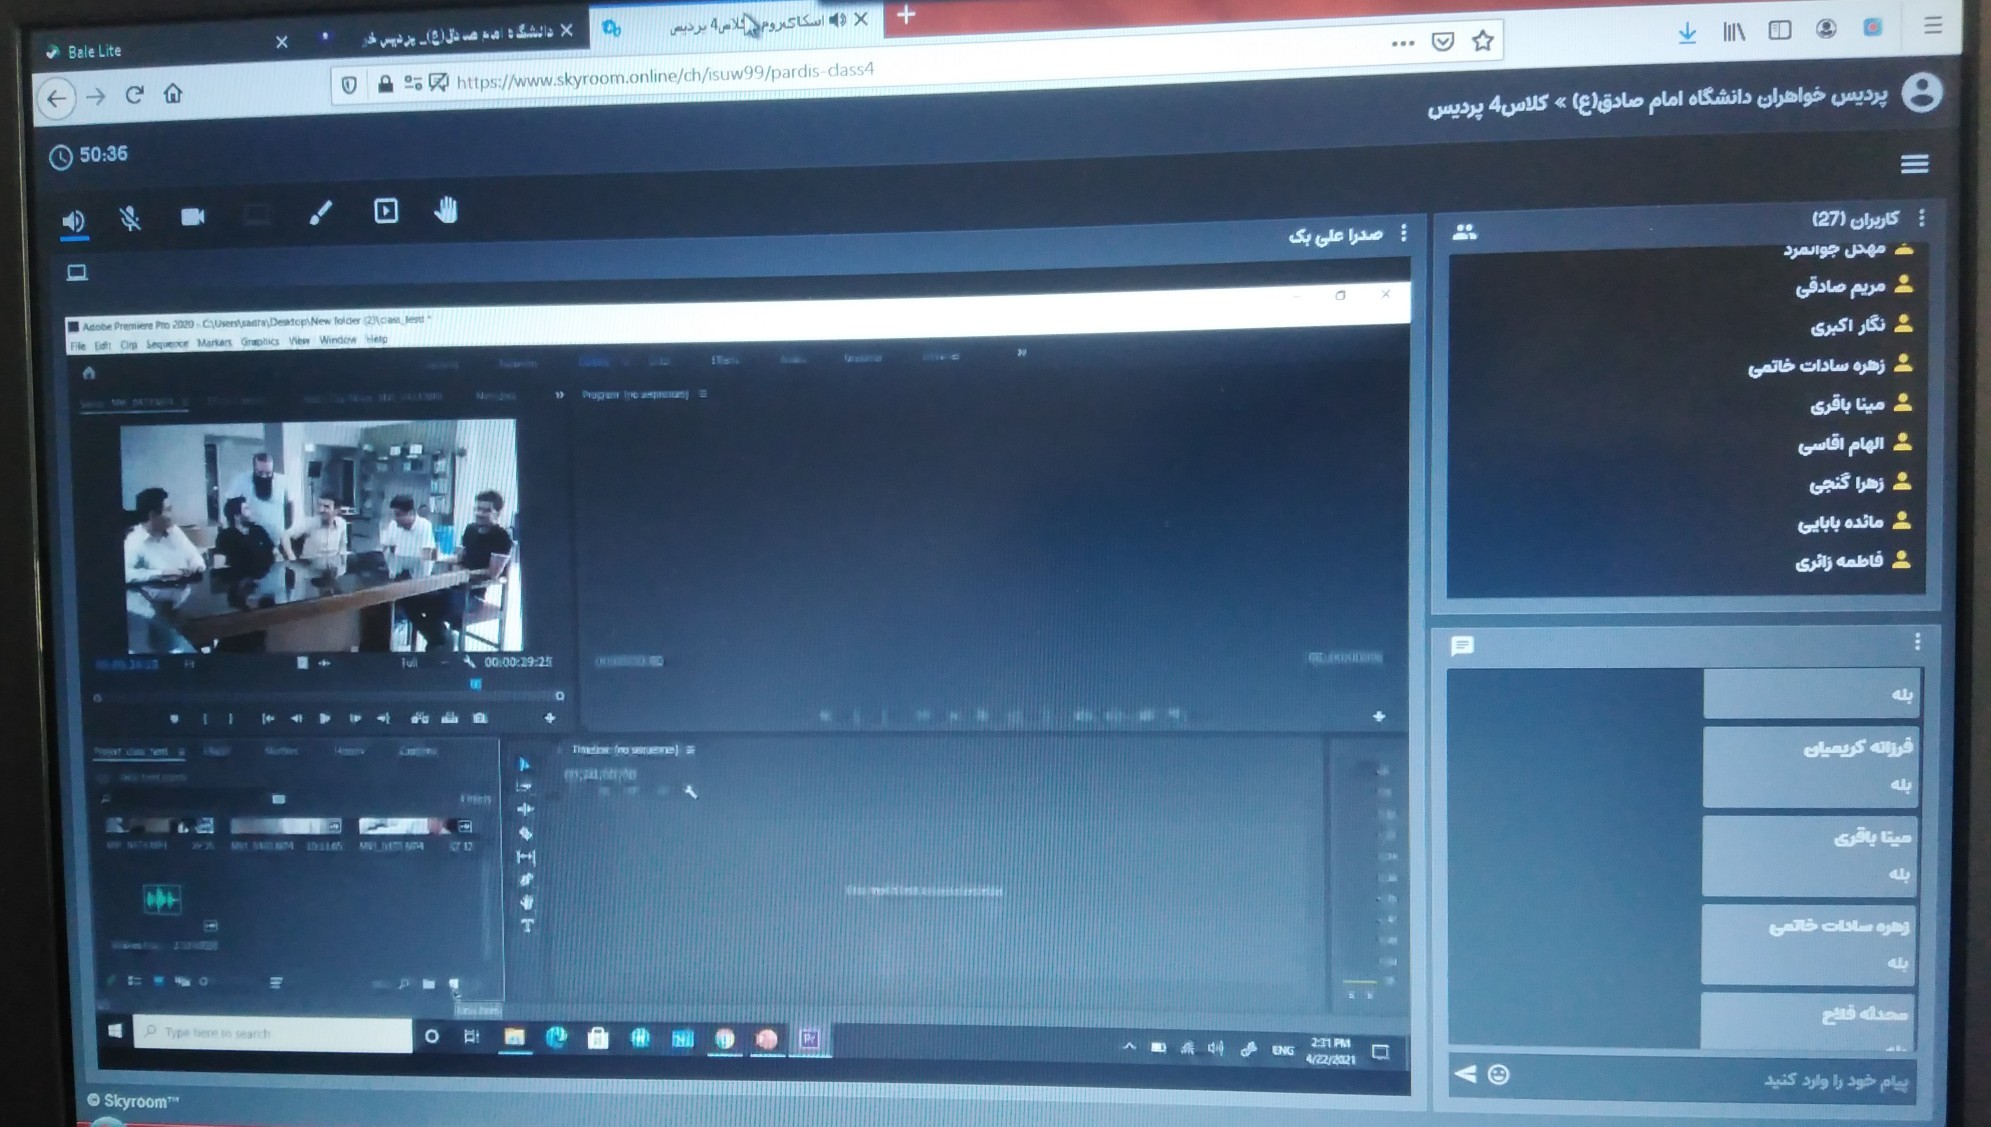Open Firefox downloads arrow icon
The width and height of the screenshot is (1991, 1127).
(x=1687, y=33)
